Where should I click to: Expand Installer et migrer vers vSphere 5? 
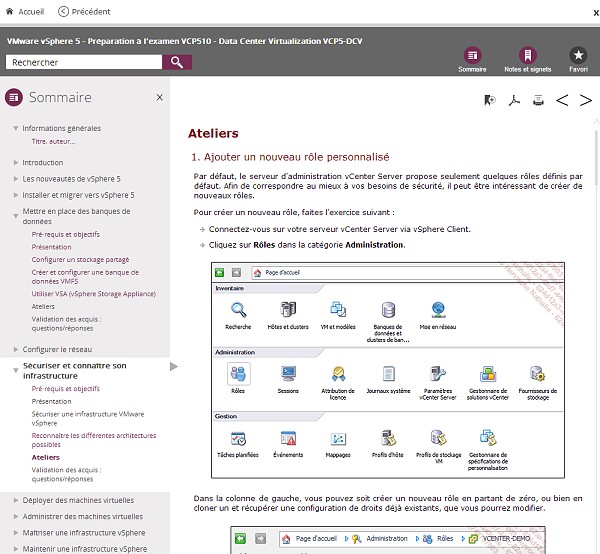tap(16, 195)
